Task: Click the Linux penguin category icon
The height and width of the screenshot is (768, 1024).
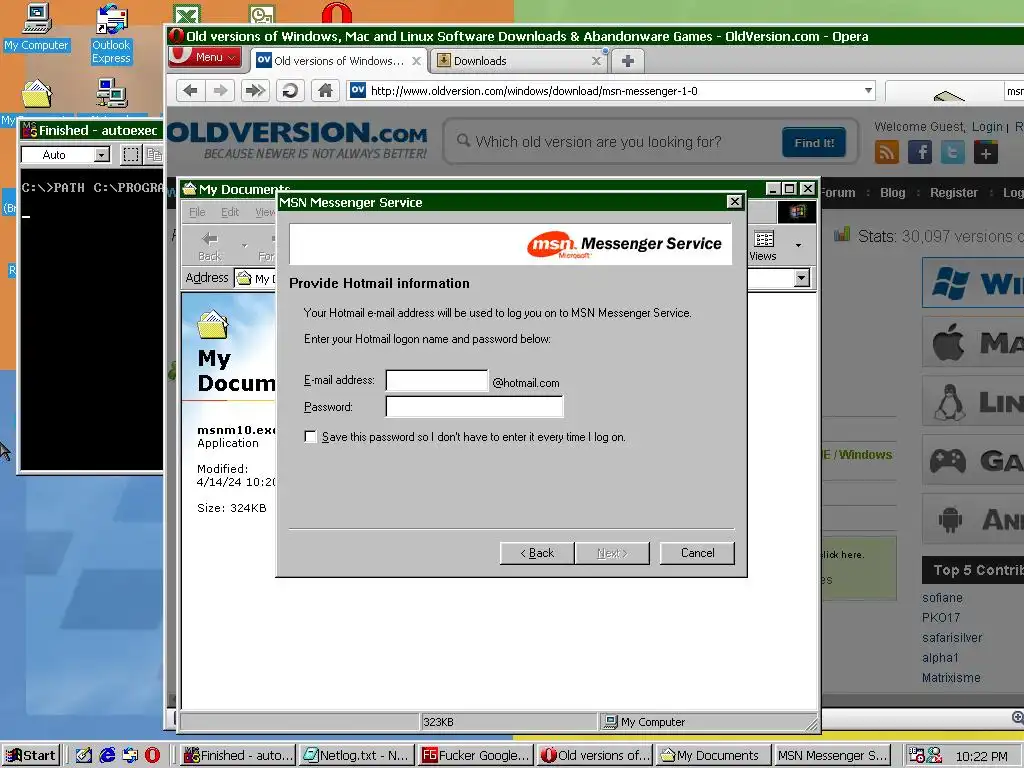Action: (949, 402)
